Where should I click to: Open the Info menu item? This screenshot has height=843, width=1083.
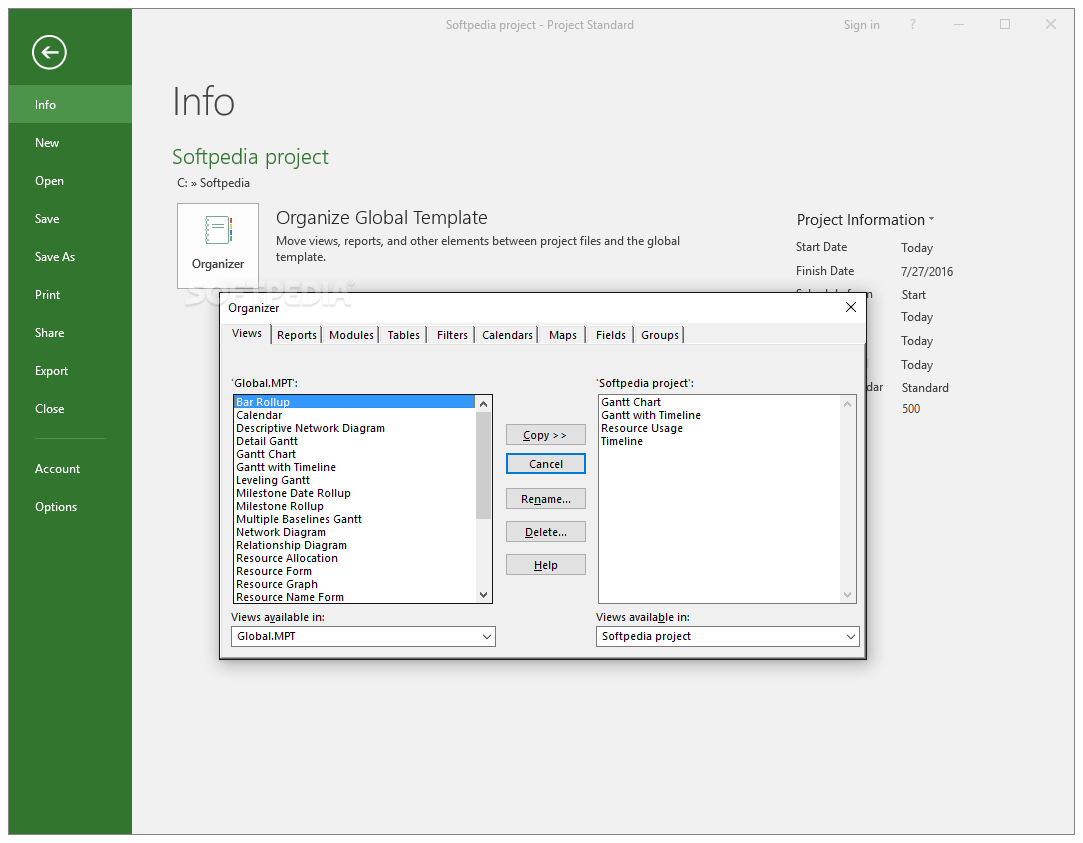[70, 104]
